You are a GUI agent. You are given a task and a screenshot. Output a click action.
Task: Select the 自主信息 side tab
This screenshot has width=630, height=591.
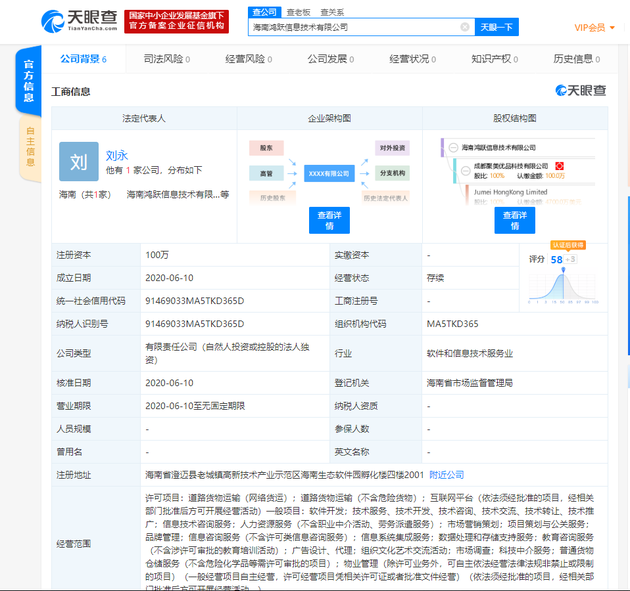[30, 147]
